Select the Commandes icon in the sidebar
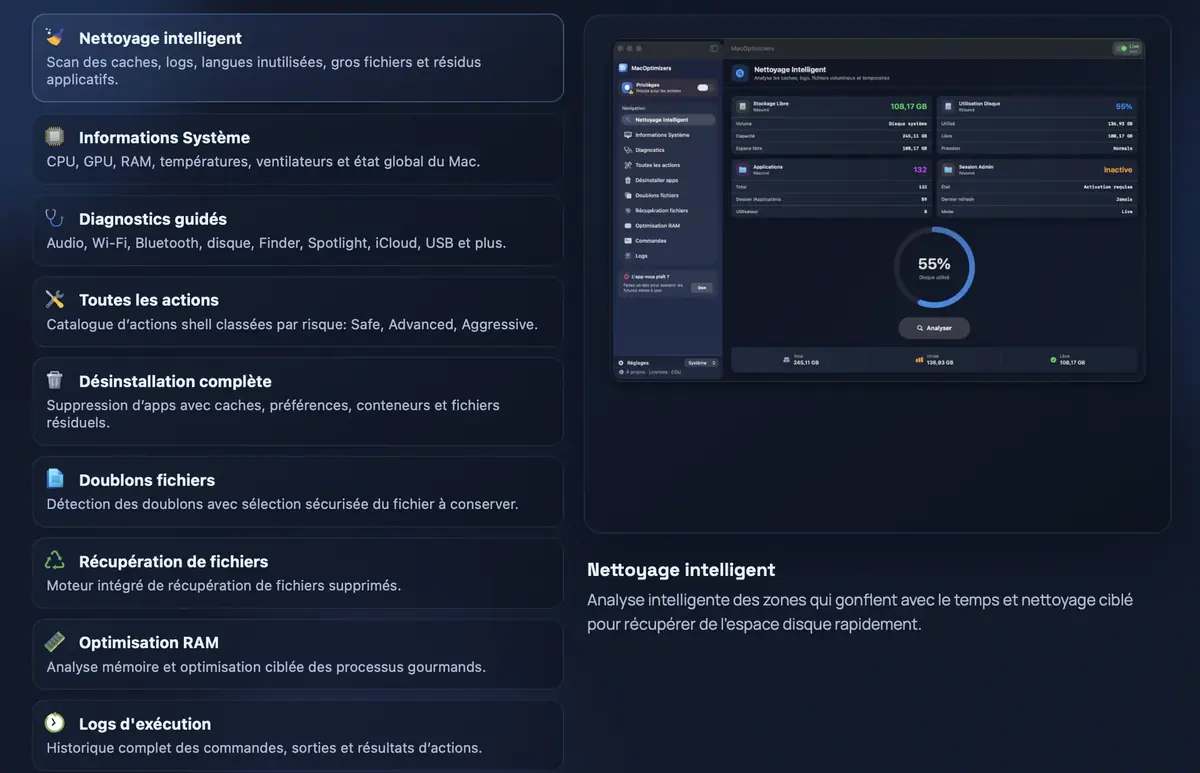1200x773 pixels. [x=627, y=240]
